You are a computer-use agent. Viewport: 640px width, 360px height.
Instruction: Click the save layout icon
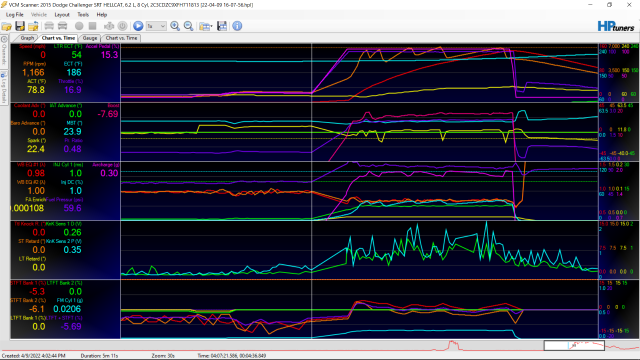pos(222,26)
